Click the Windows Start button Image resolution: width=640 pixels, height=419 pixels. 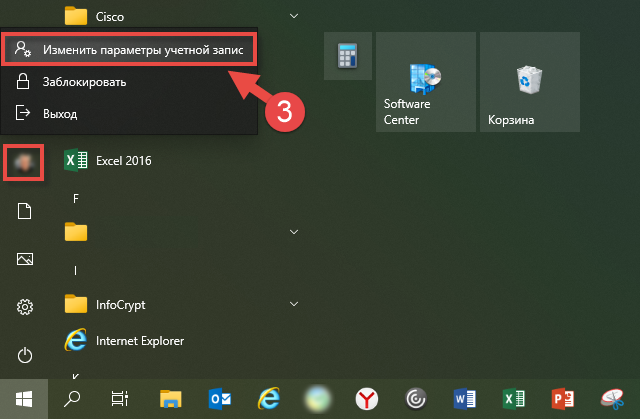pos(24,399)
